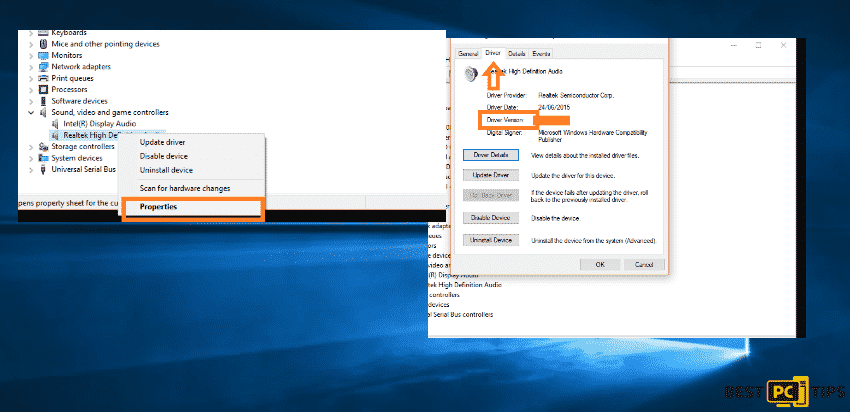850x412 pixels.
Task: Maximize the background Device Manager window
Action: 759,46
